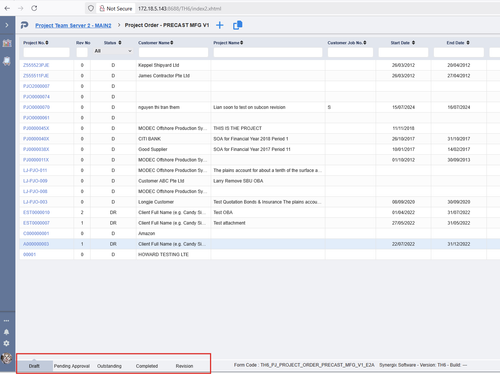Switch to the Completed tab
The height and width of the screenshot is (374, 500).
(x=147, y=366)
